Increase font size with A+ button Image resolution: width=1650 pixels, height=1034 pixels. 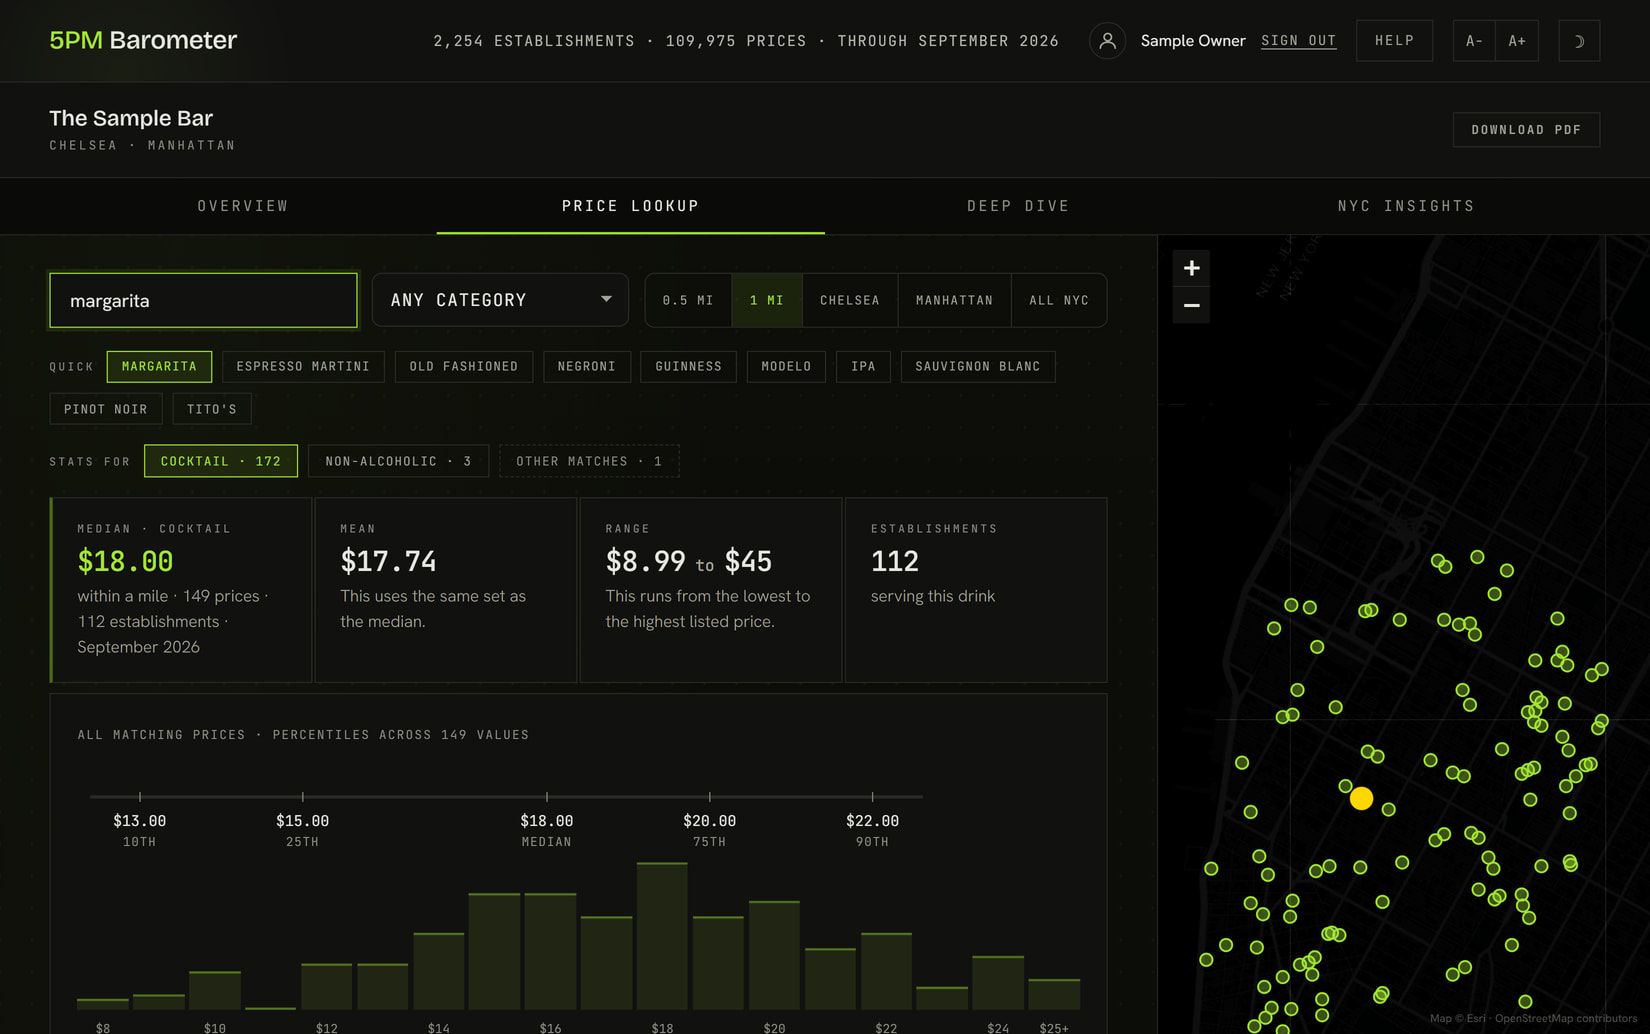(x=1517, y=41)
